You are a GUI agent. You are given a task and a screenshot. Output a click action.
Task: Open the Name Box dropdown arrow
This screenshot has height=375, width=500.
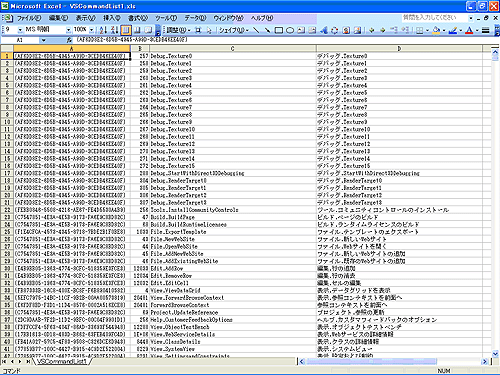[x=44, y=40]
